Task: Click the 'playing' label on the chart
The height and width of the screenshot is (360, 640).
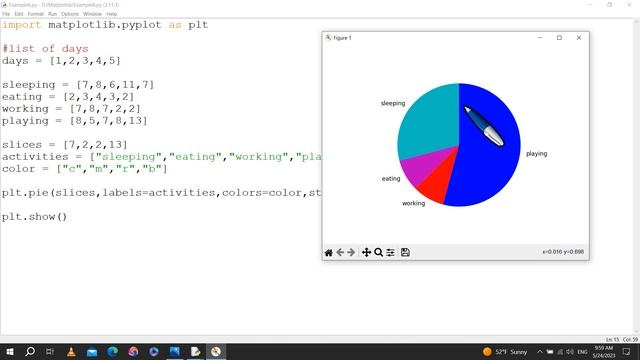Action: click(536, 154)
